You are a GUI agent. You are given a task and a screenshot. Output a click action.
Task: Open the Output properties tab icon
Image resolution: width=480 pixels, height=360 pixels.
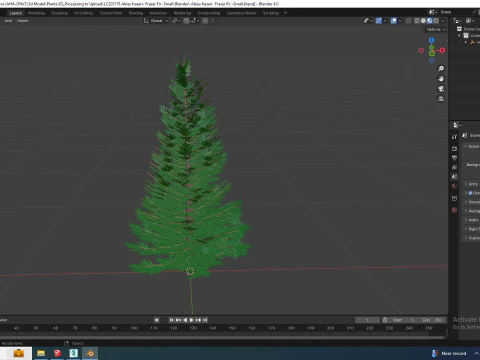coord(454,158)
